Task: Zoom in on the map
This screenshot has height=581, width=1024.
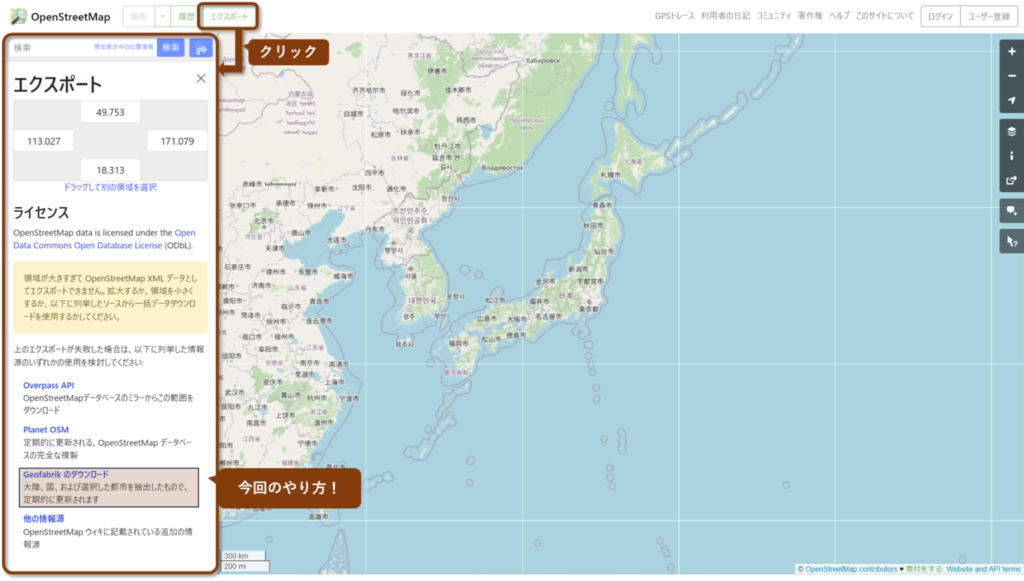Action: click(1011, 52)
